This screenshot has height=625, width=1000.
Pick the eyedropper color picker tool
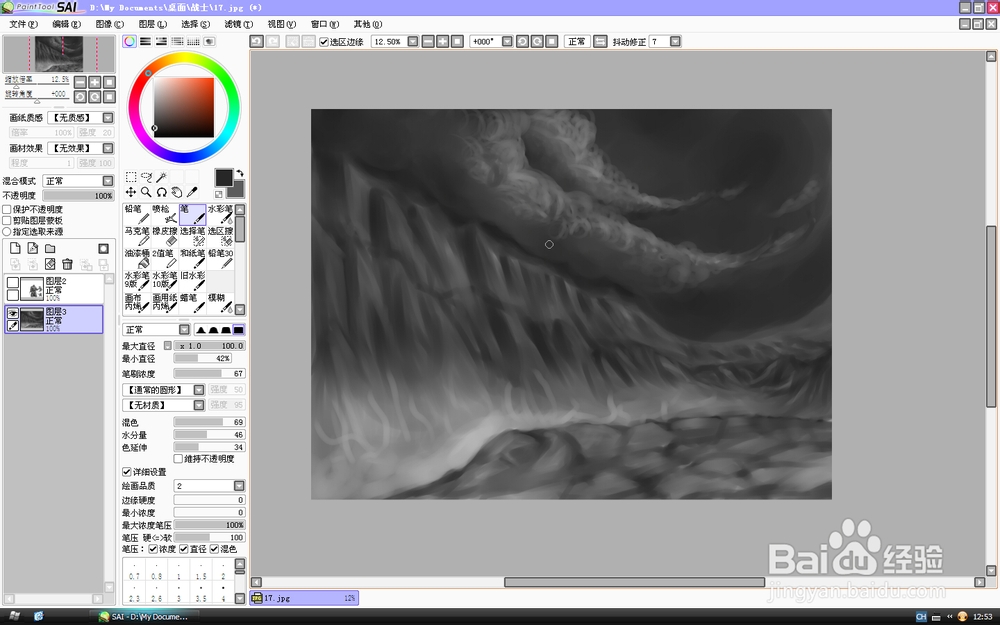[192, 192]
